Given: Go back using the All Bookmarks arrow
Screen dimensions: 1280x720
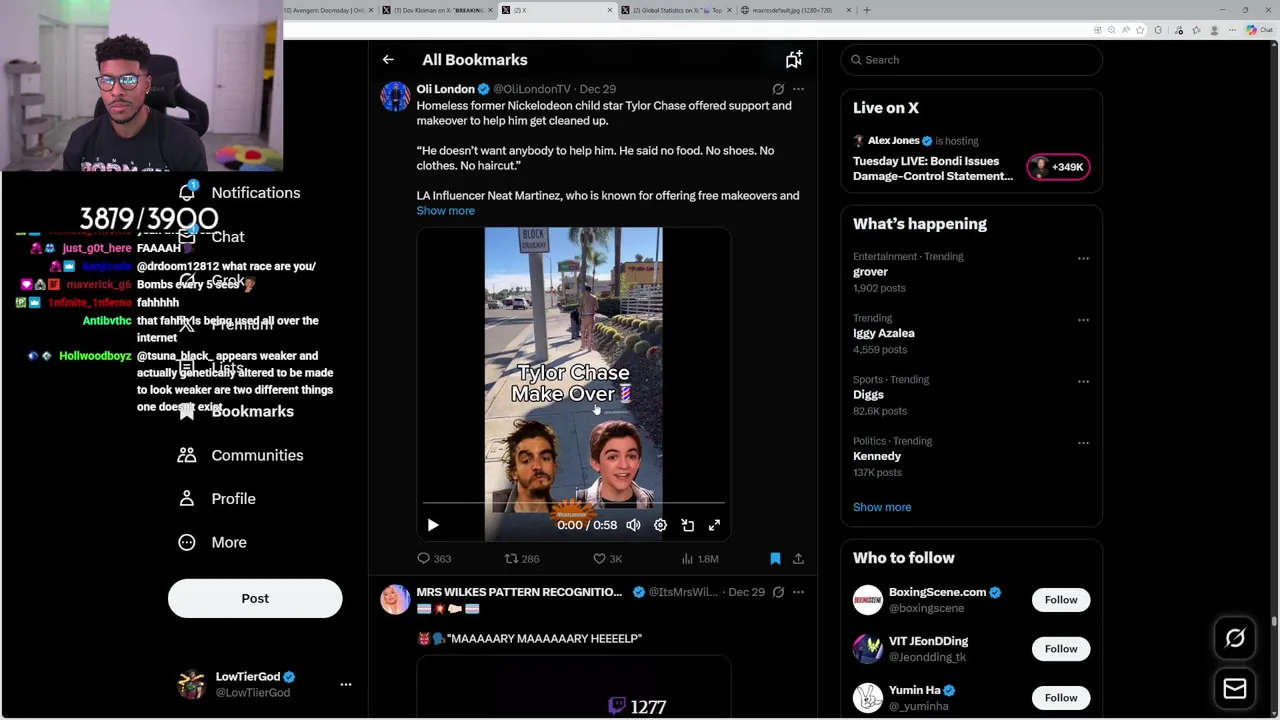Looking at the screenshot, I should (x=388, y=60).
